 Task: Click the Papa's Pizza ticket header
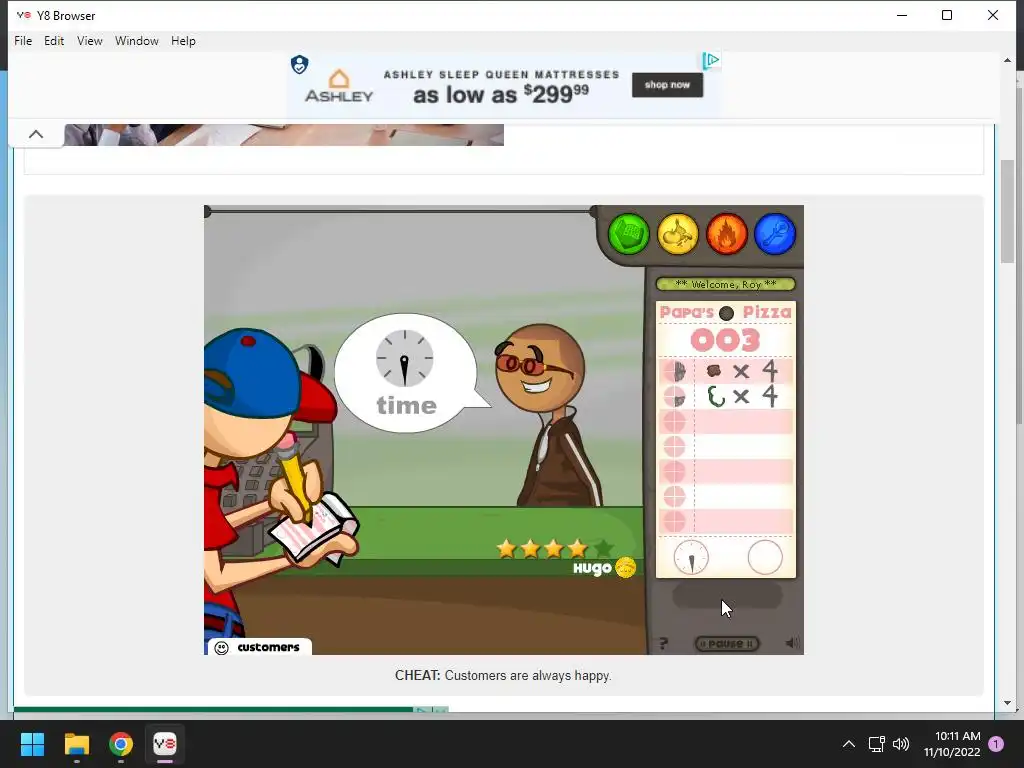click(x=726, y=312)
